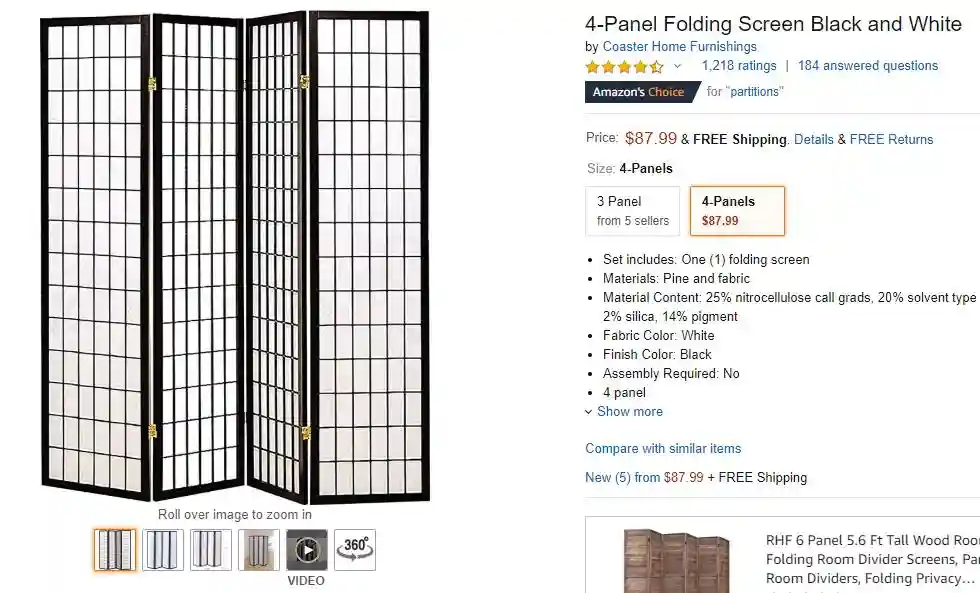Click the star rating icons
Image resolution: width=980 pixels, height=593 pixels.
coord(624,67)
